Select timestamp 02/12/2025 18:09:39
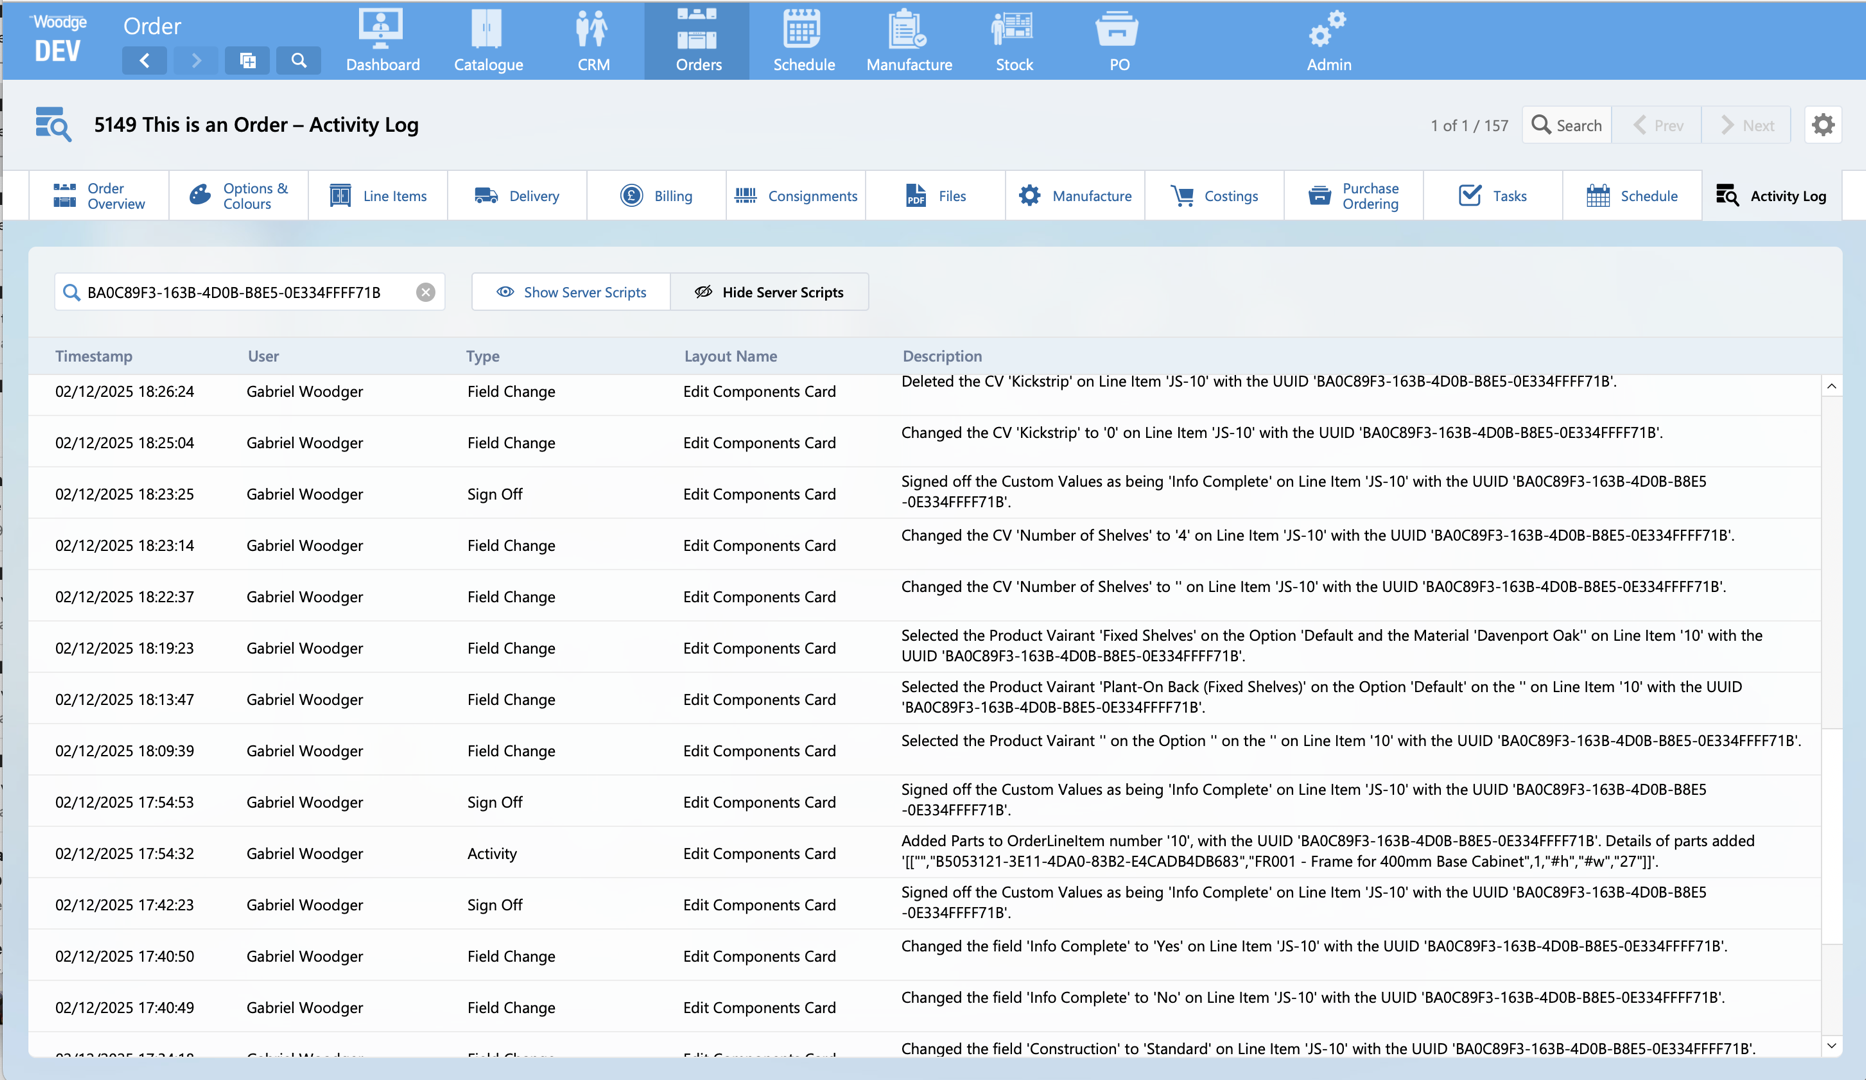 point(125,750)
